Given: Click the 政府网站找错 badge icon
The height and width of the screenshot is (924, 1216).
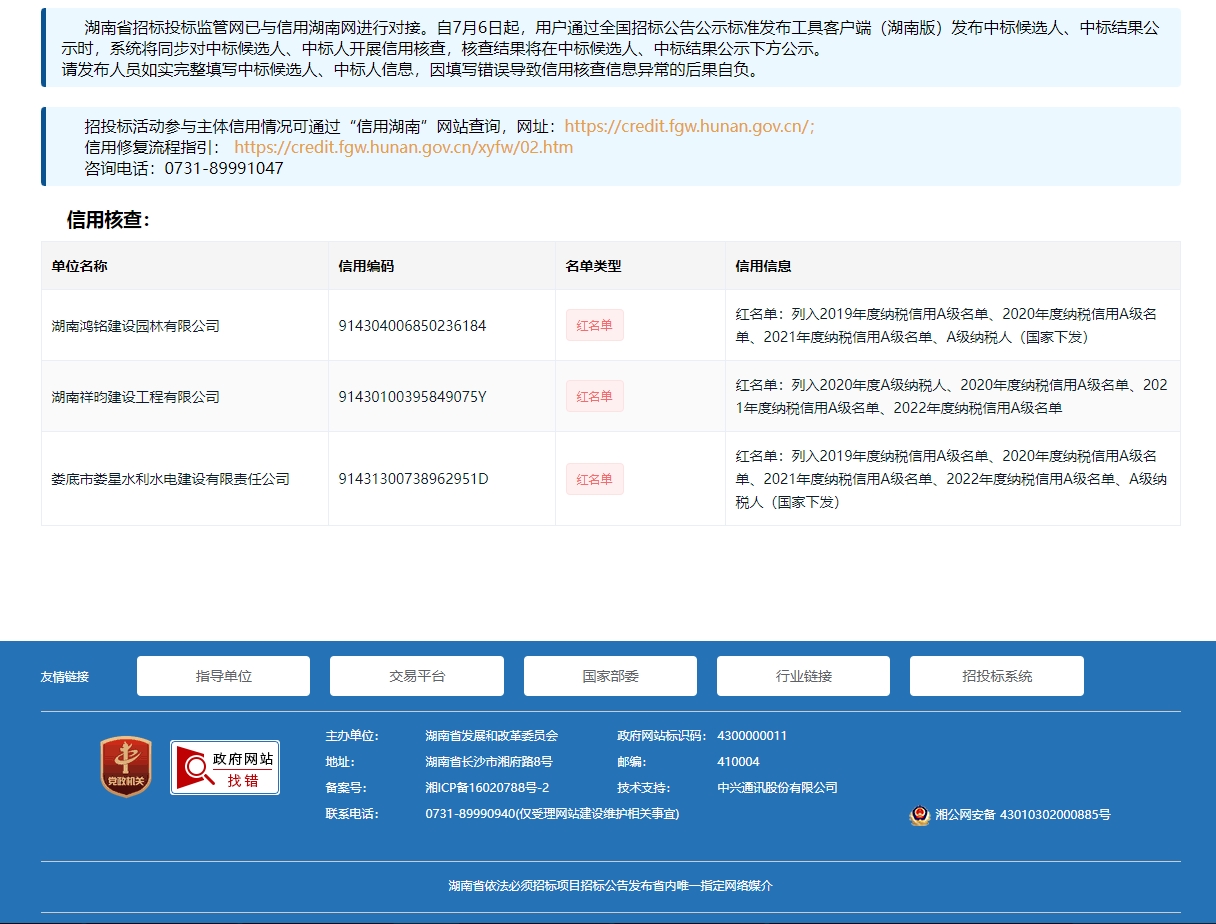Looking at the screenshot, I should click(x=224, y=767).
